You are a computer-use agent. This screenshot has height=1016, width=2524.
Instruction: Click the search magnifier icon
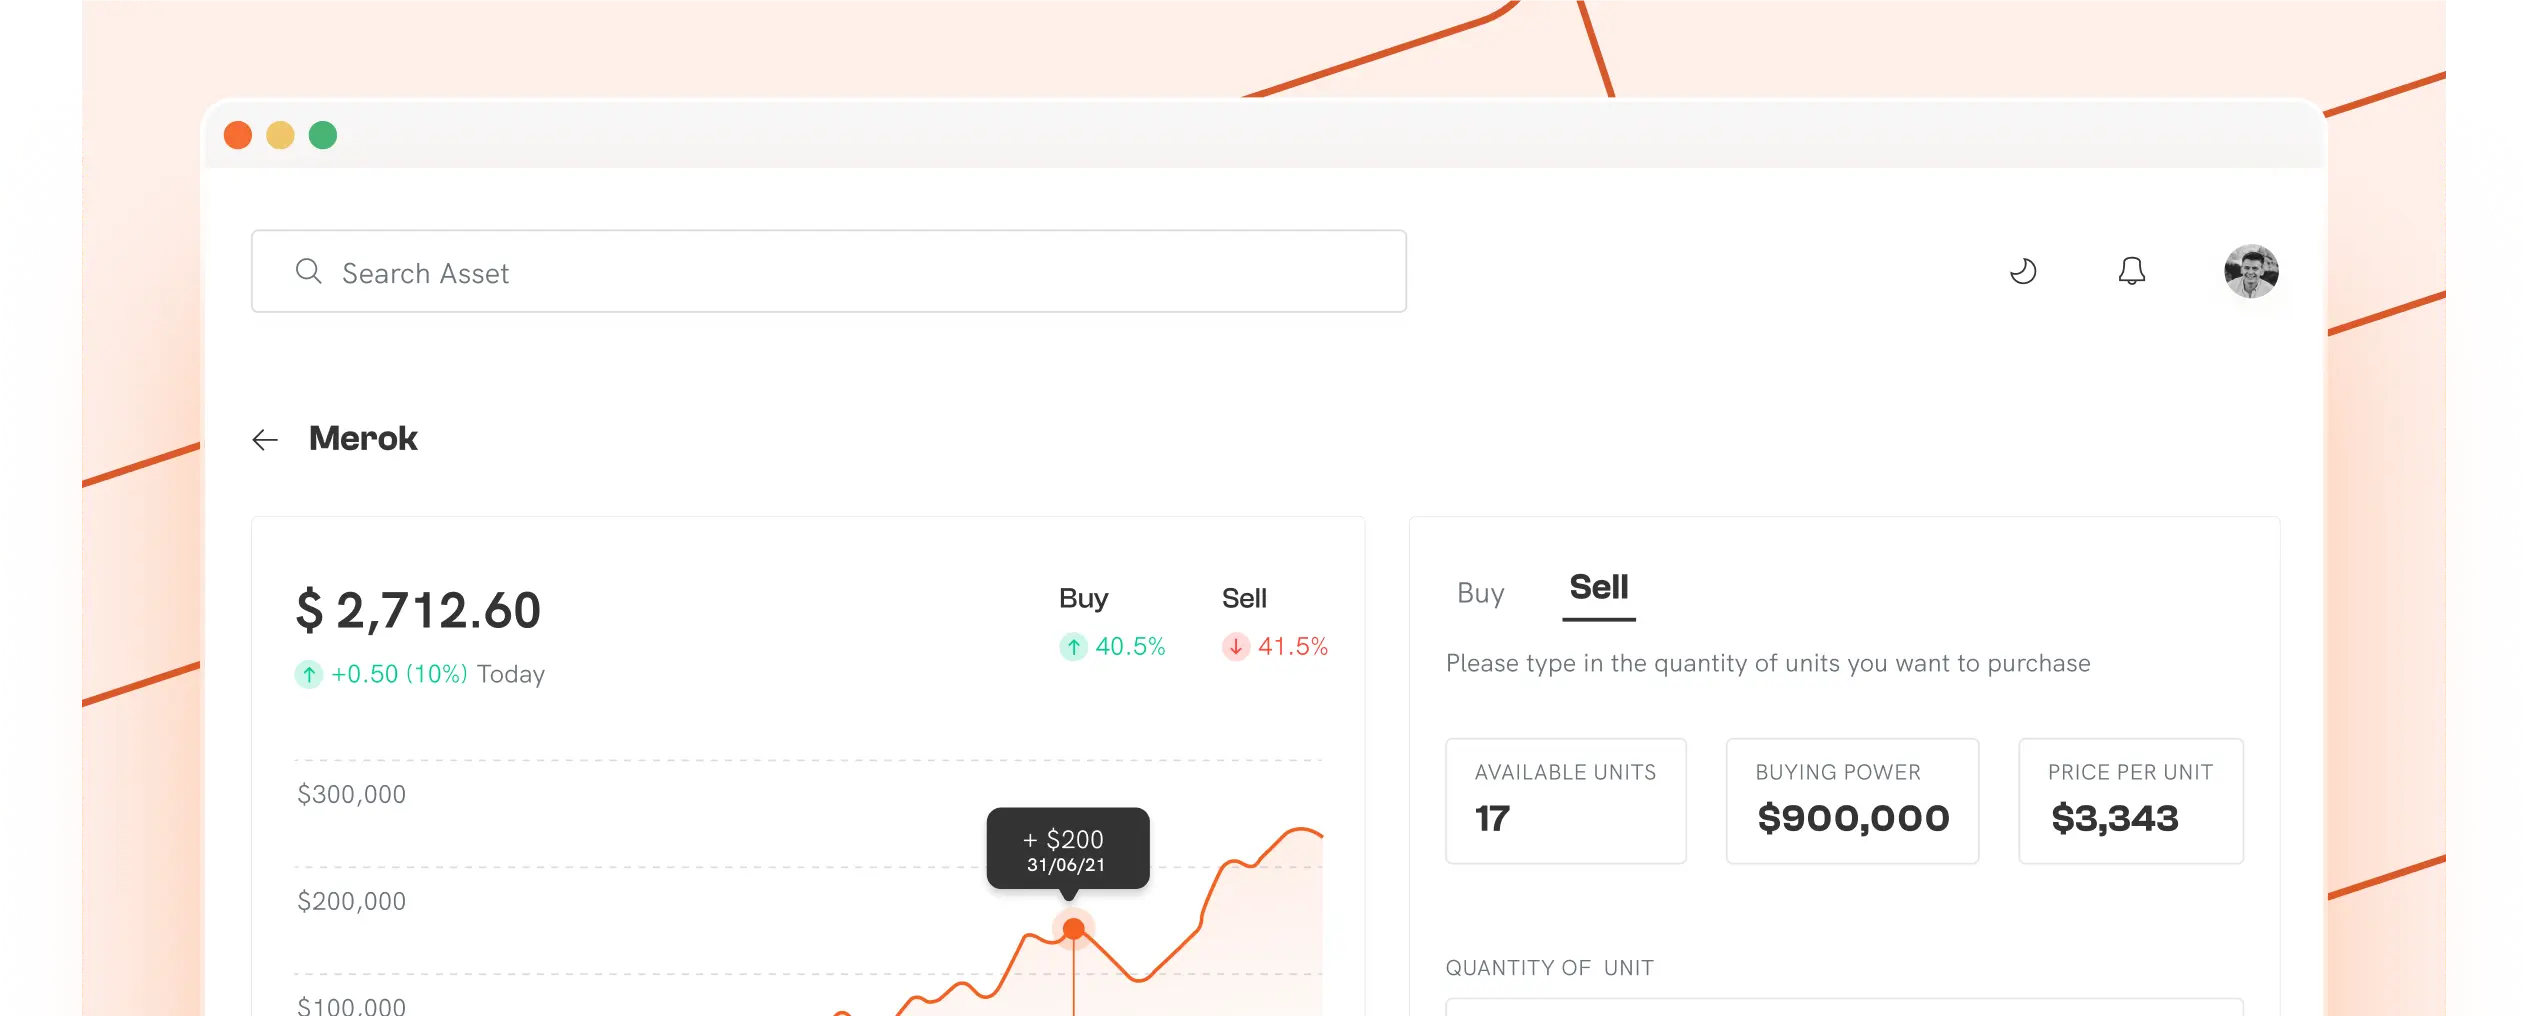pyautogui.click(x=308, y=271)
